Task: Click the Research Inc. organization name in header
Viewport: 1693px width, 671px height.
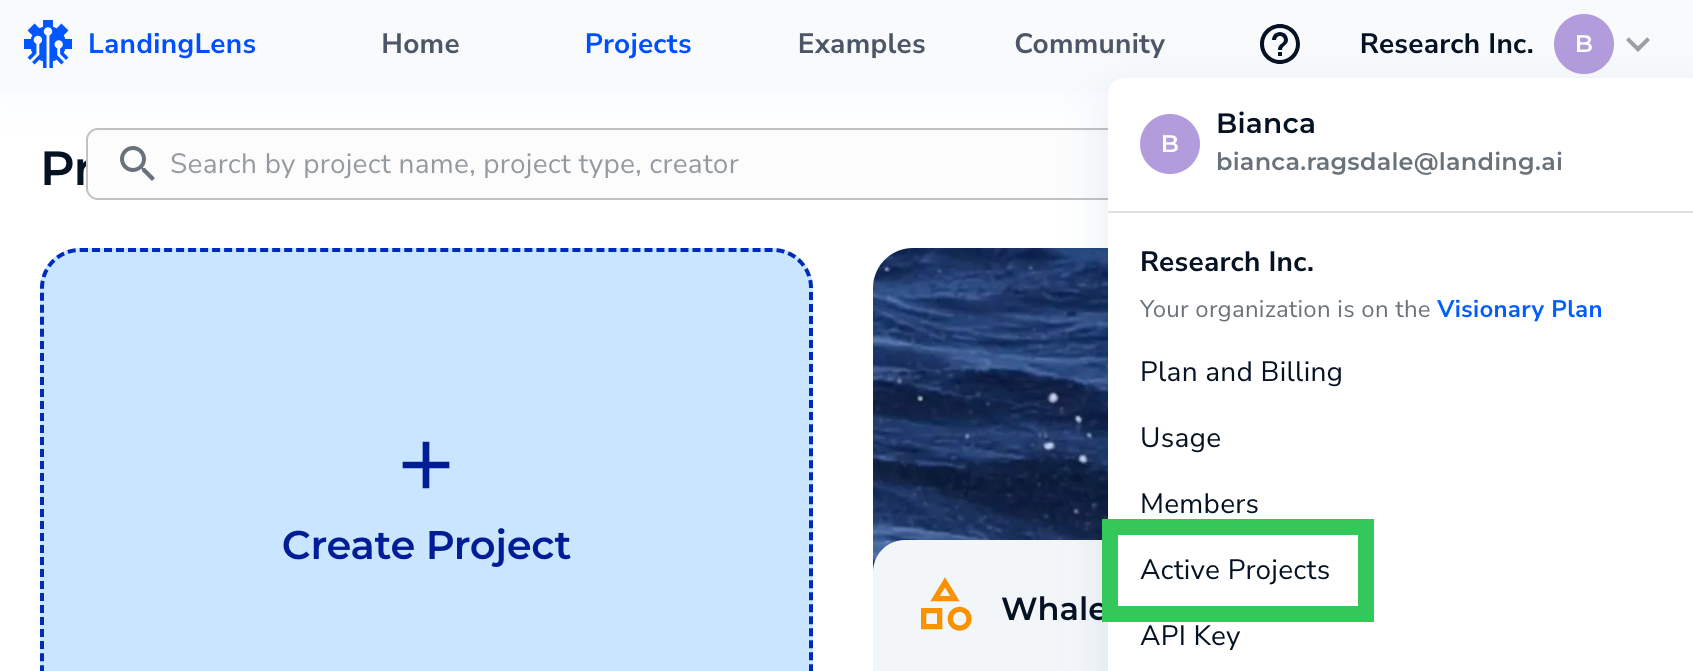Action: pyautogui.click(x=1446, y=44)
